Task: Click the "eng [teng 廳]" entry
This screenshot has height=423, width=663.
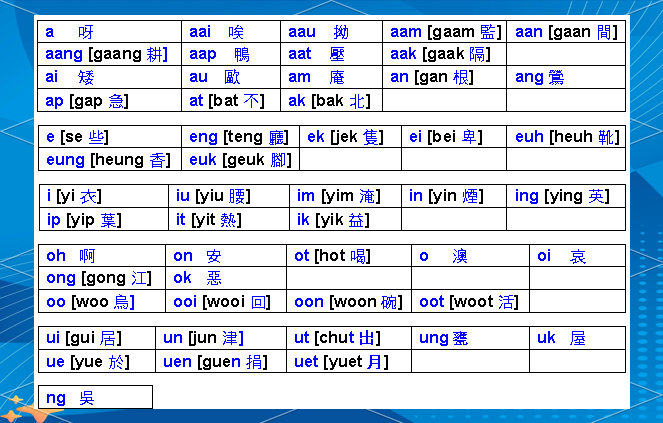Action: click(x=236, y=137)
